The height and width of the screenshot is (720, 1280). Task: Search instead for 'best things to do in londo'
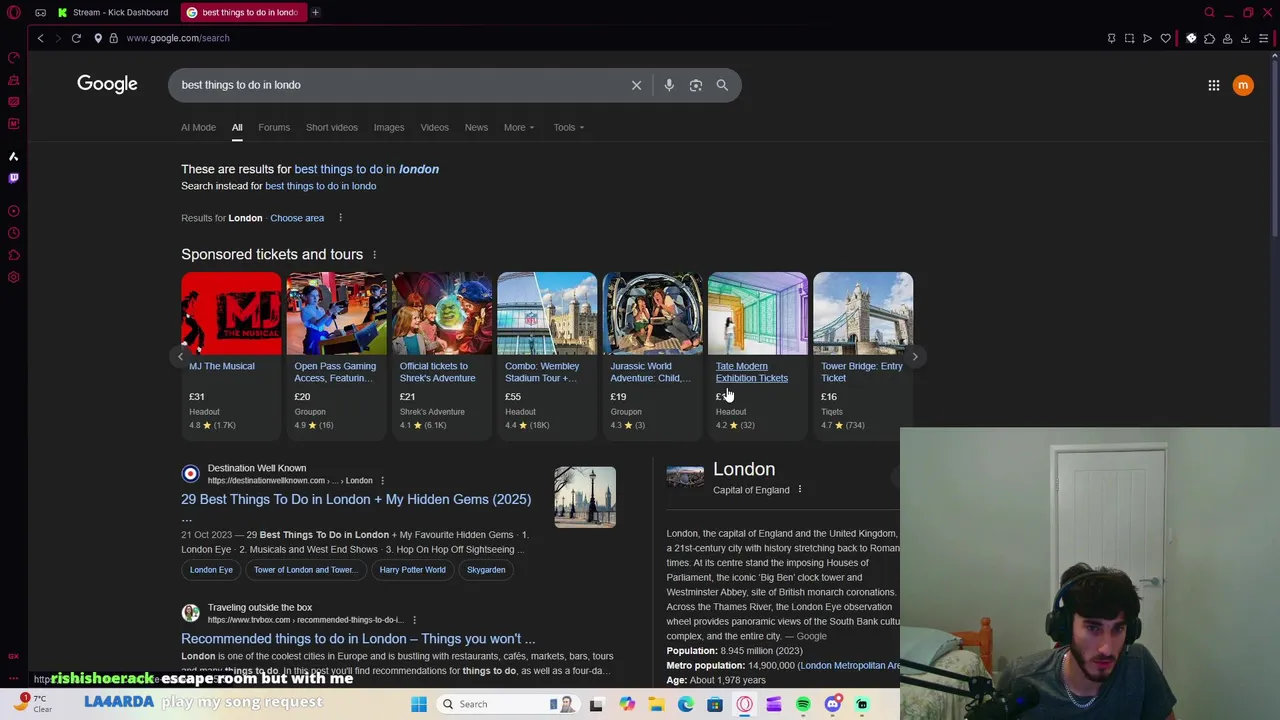click(x=320, y=186)
